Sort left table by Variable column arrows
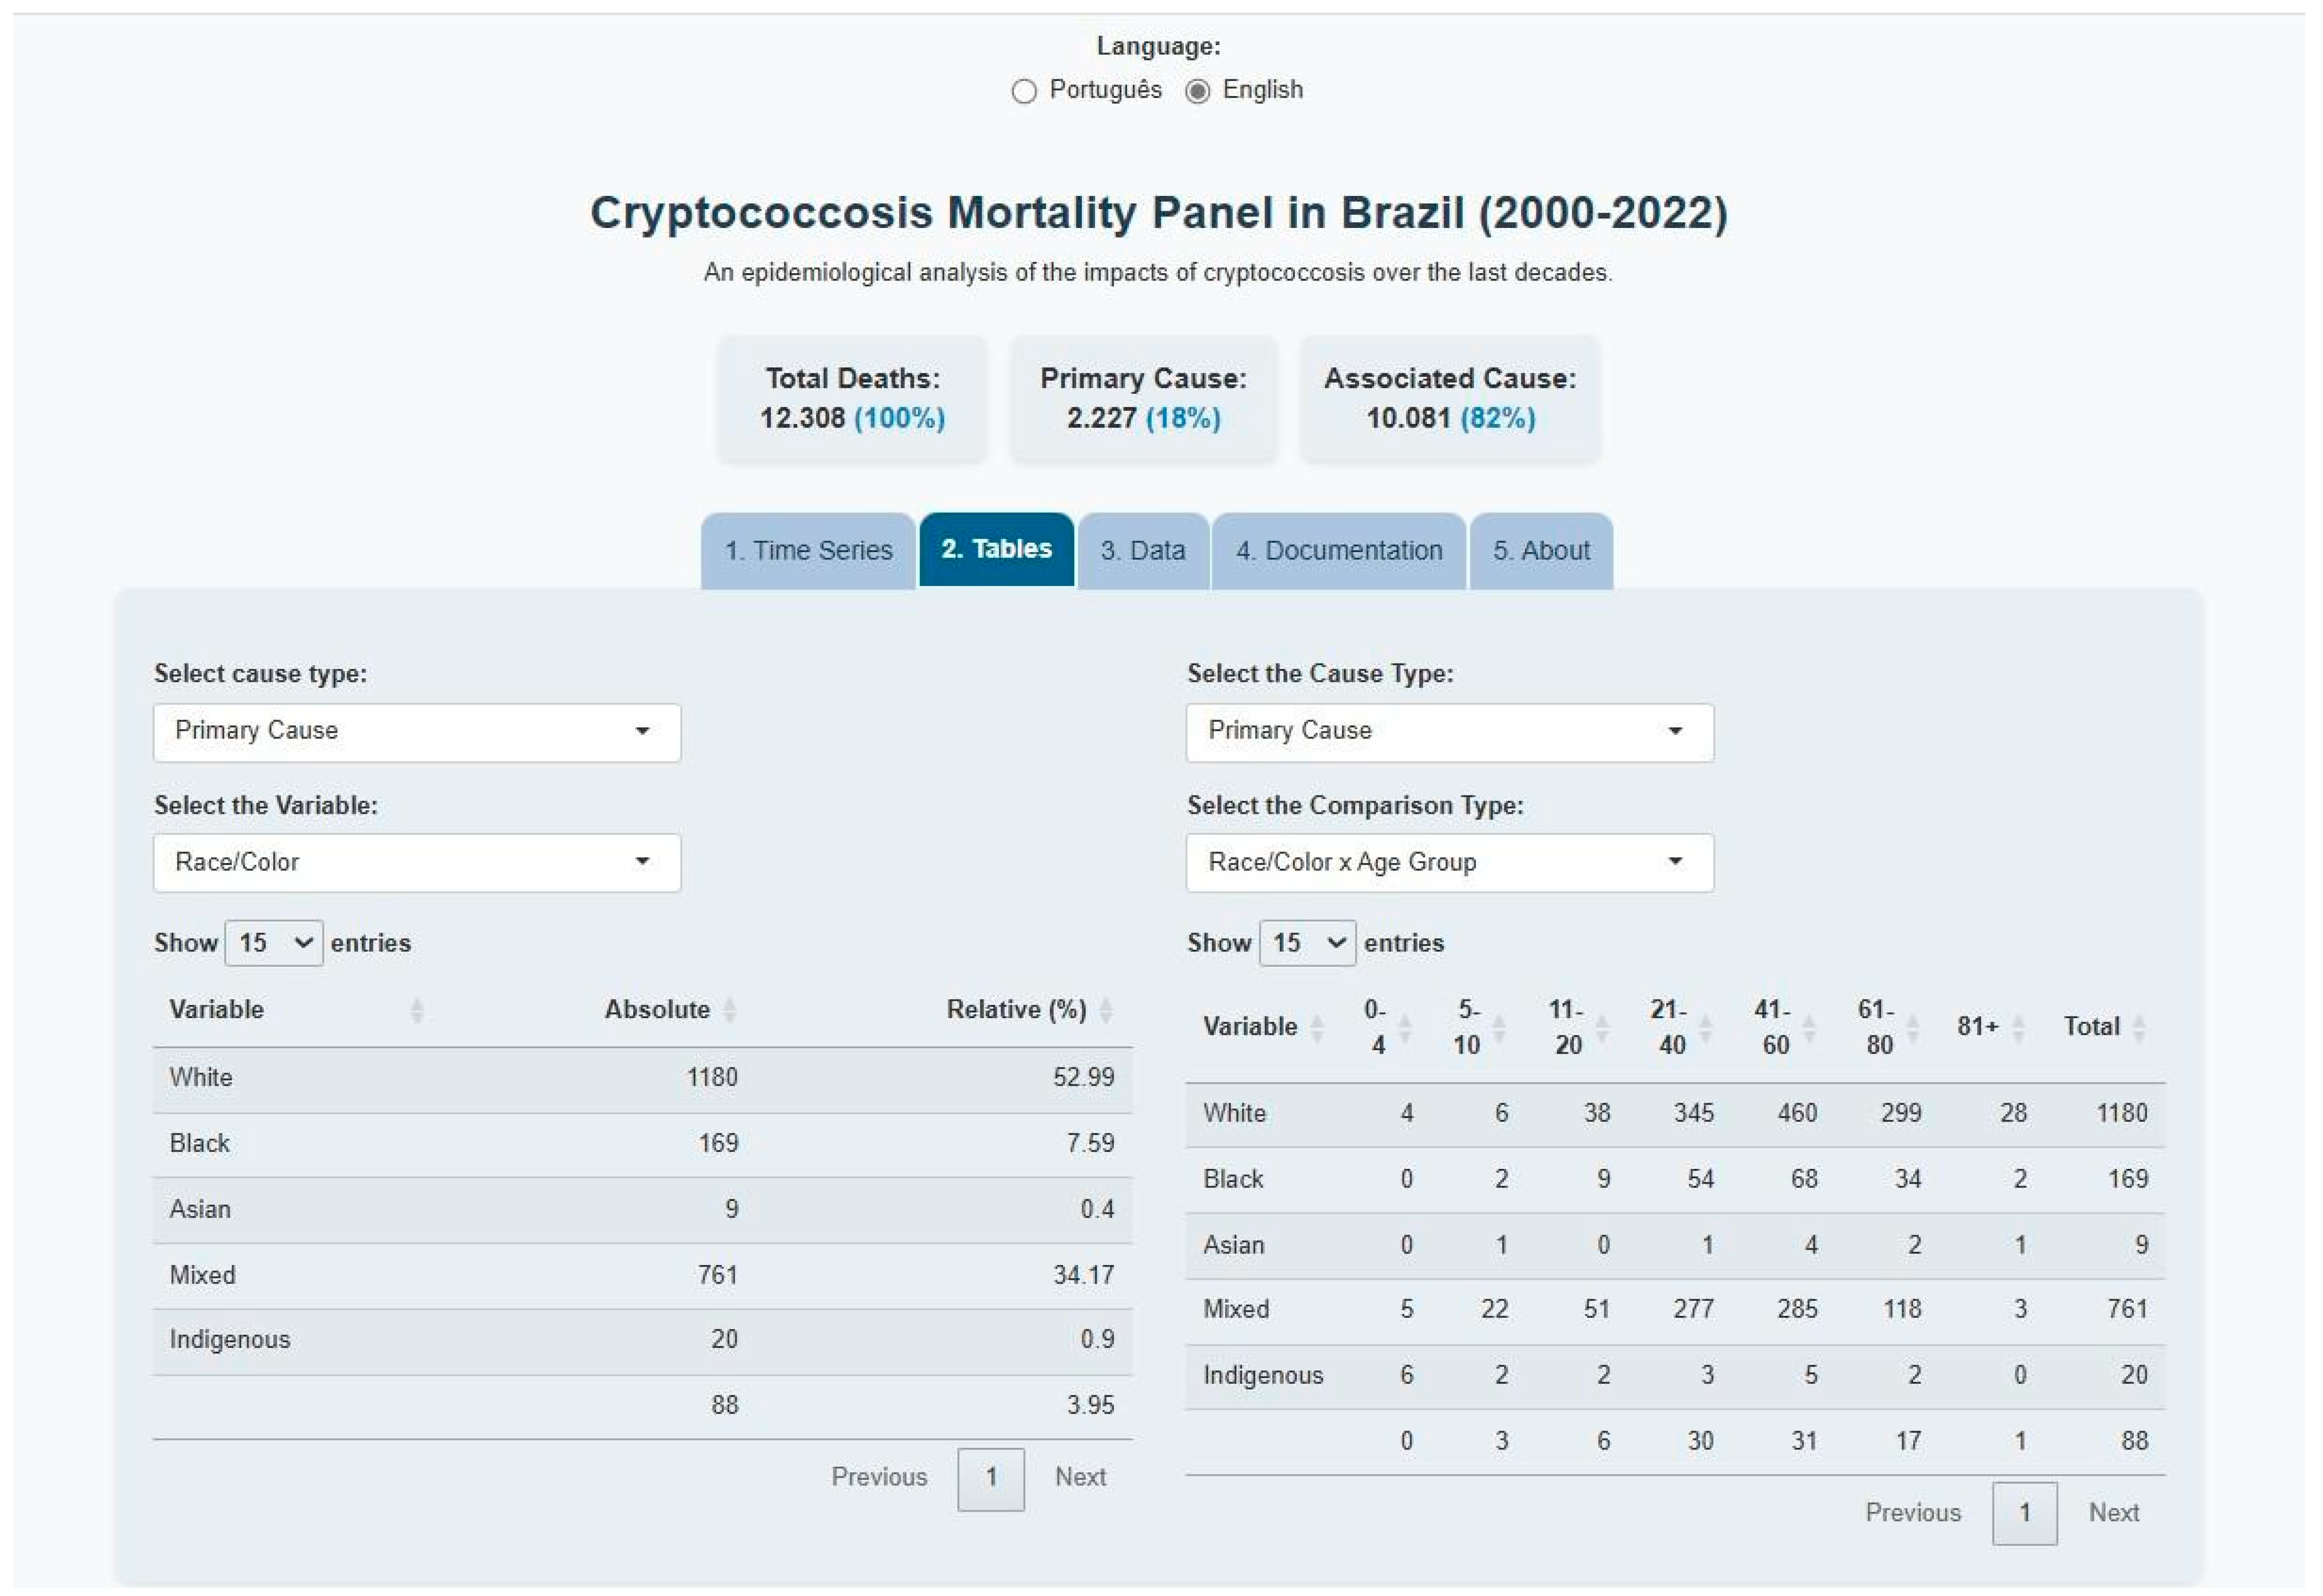This screenshot has width=2323, height=1596. pos(417,1011)
